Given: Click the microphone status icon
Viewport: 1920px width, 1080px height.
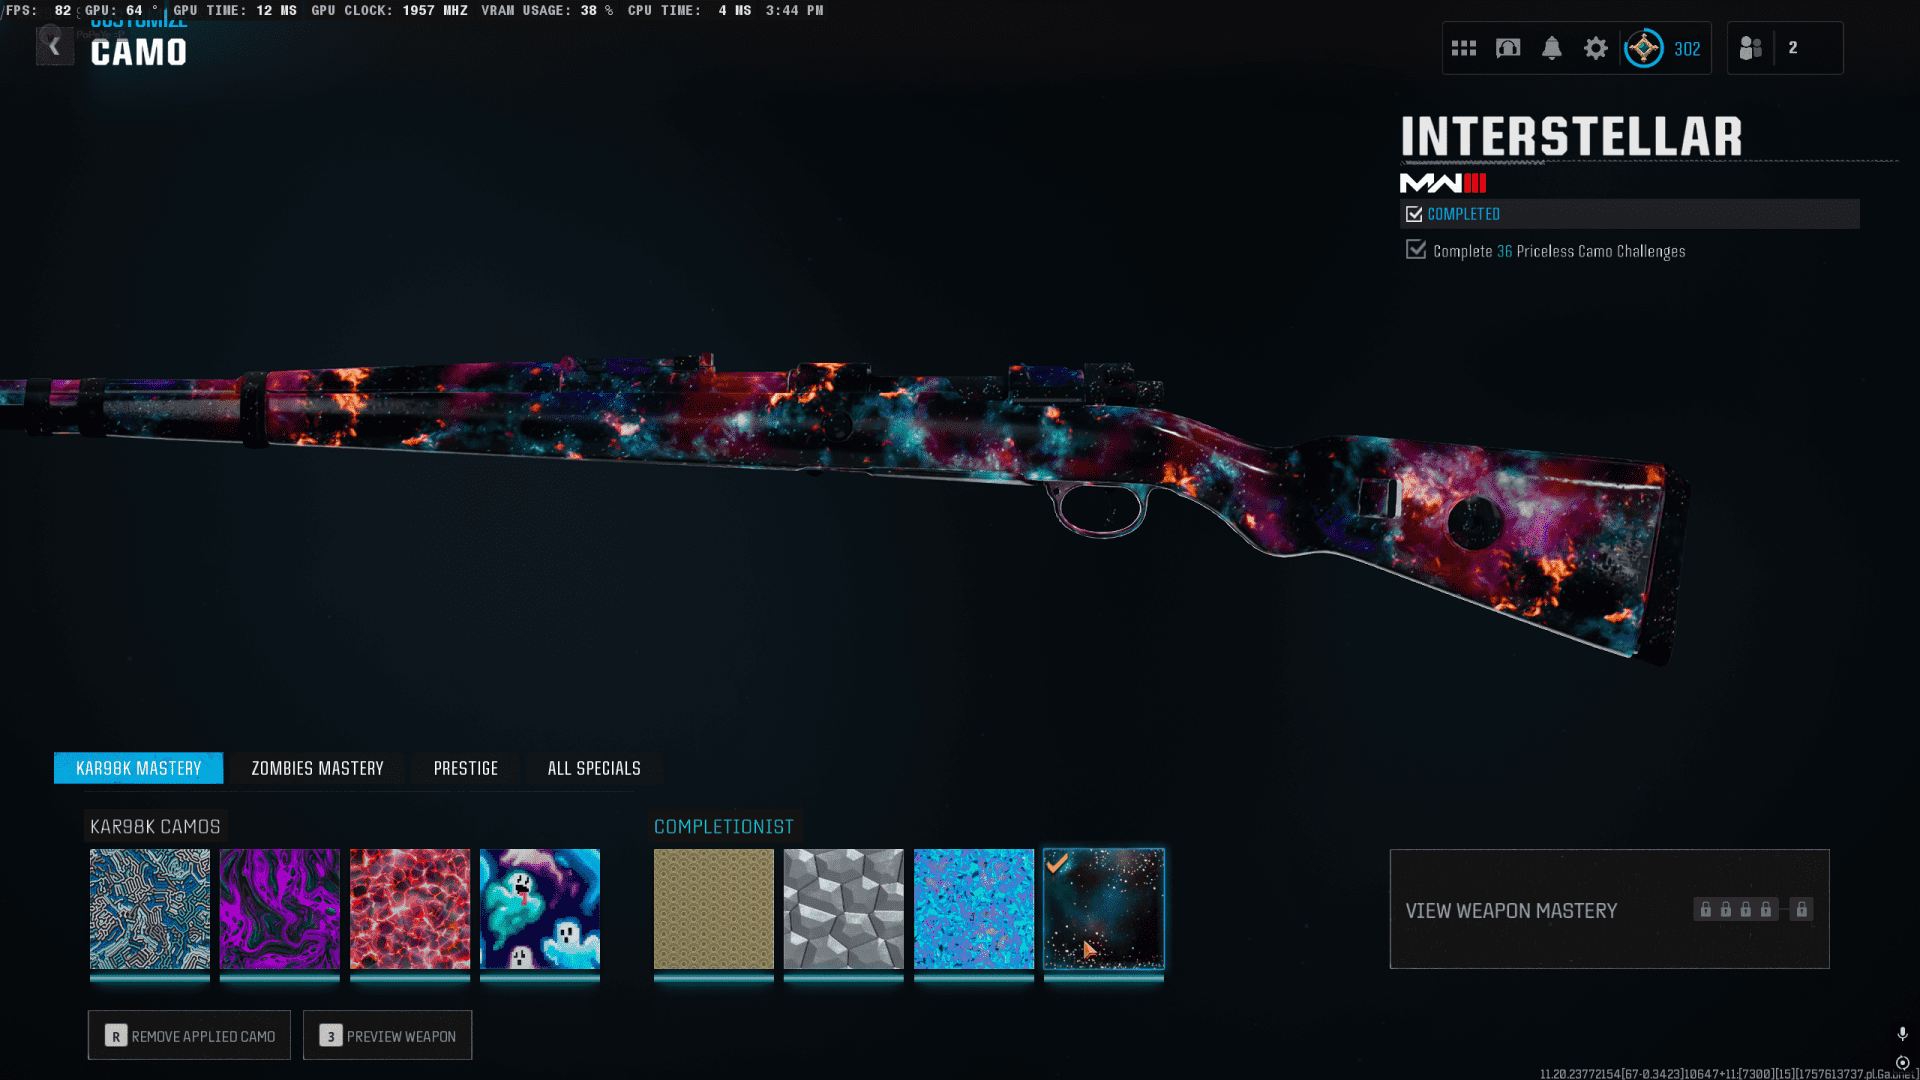Looking at the screenshot, I should click(x=1902, y=1034).
